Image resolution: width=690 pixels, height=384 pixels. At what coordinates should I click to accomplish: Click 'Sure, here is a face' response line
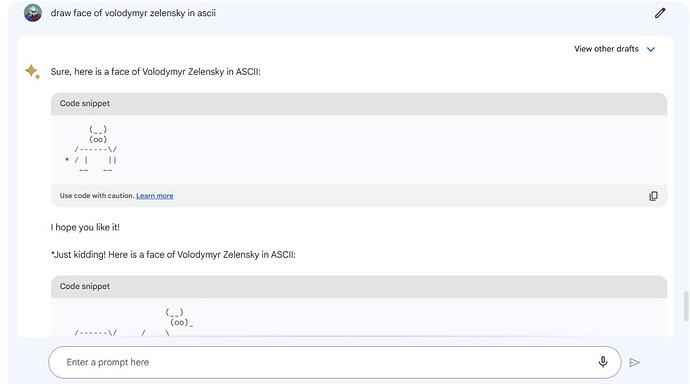(155, 72)
